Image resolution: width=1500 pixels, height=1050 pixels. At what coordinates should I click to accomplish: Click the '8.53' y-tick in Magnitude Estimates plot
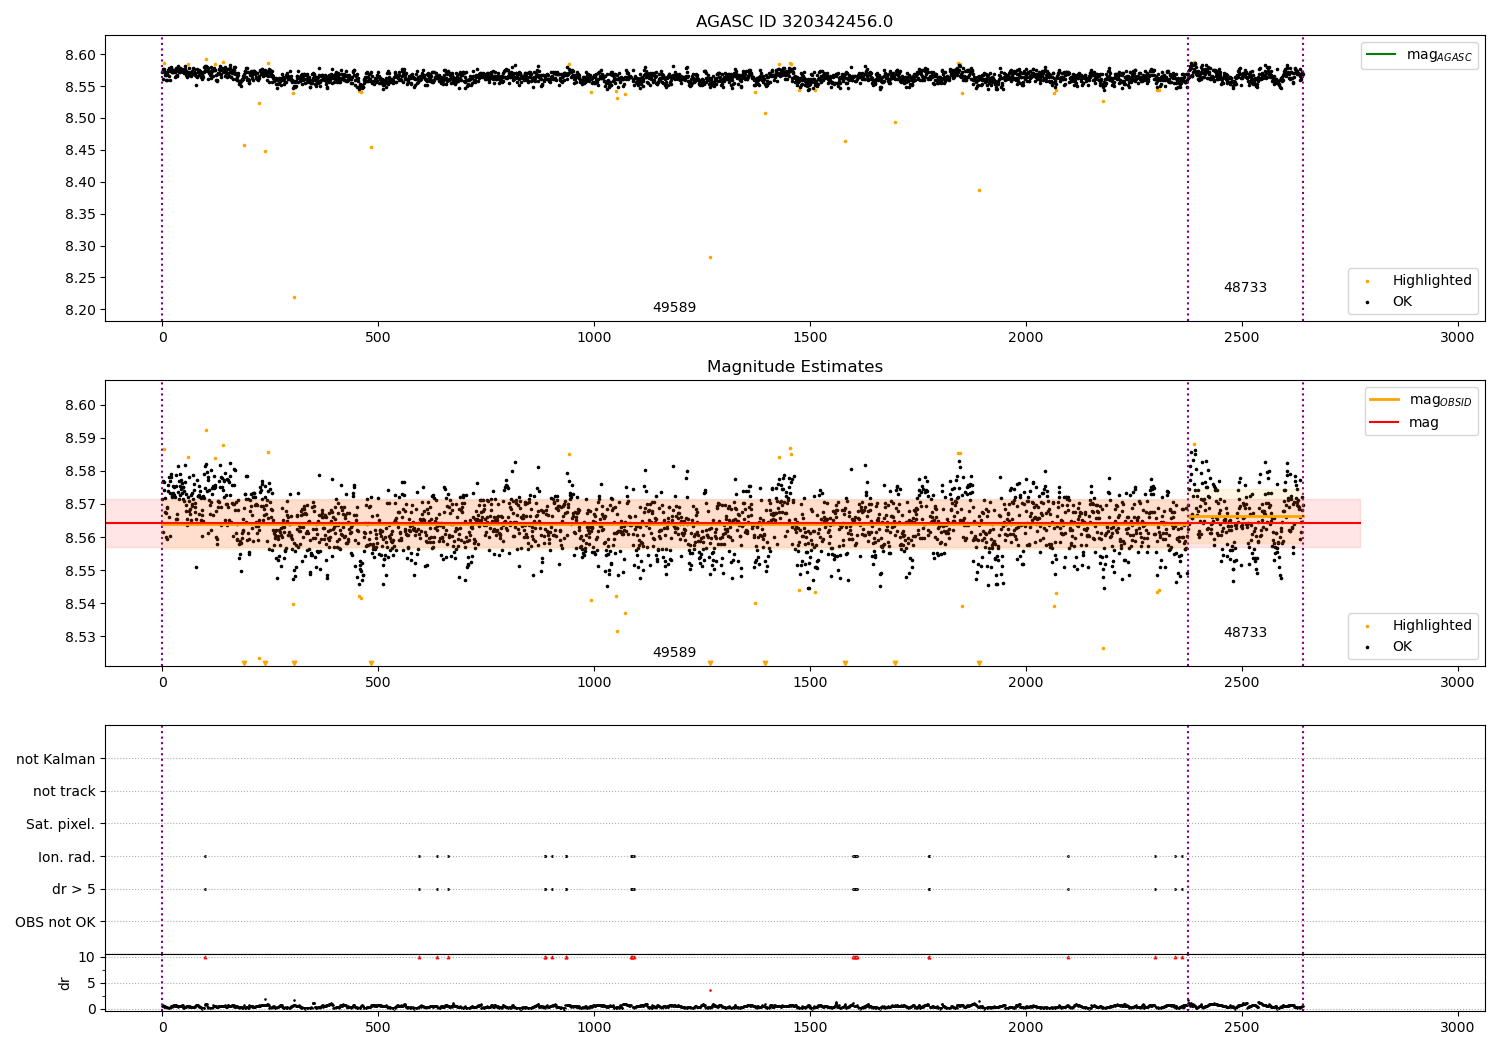[x=80, y=638]
